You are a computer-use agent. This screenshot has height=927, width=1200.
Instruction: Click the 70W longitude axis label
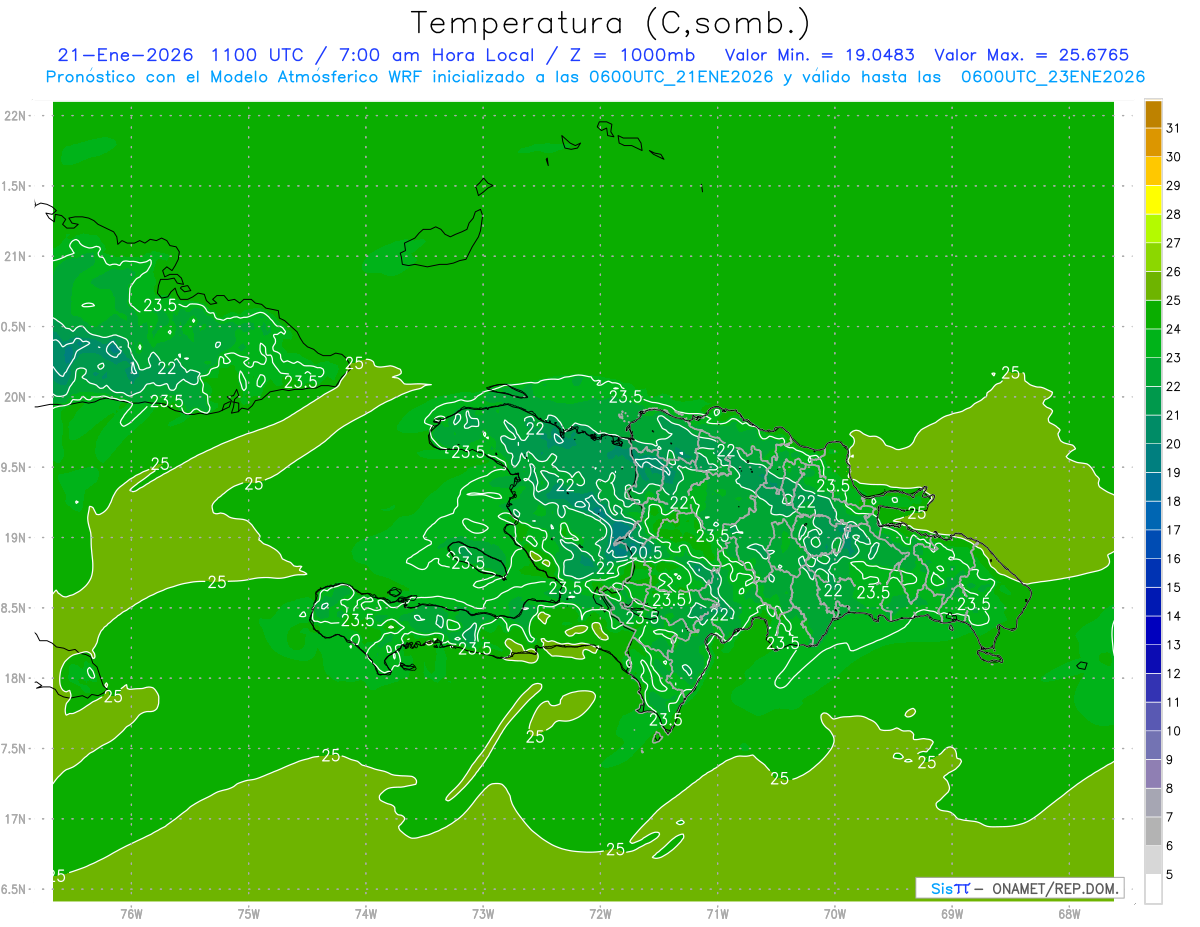pos(834,913)
